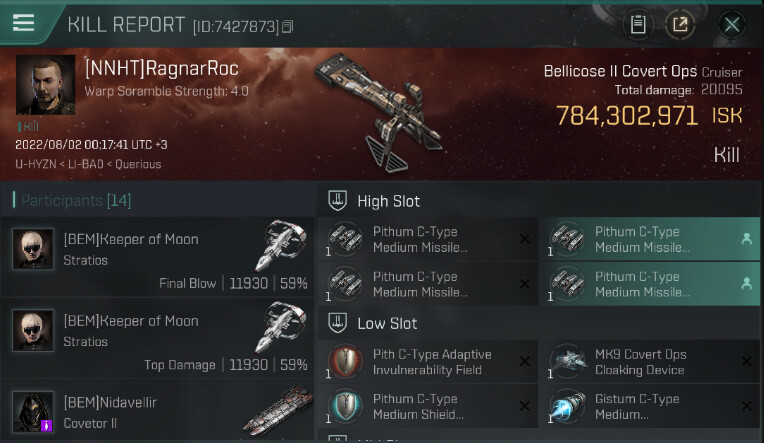Open the hamburger menu

pos(23,22)
